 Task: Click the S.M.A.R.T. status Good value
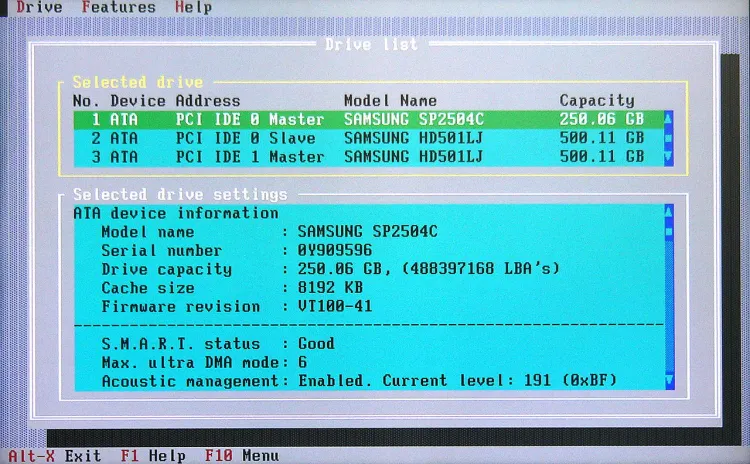(x=316, y=343)
